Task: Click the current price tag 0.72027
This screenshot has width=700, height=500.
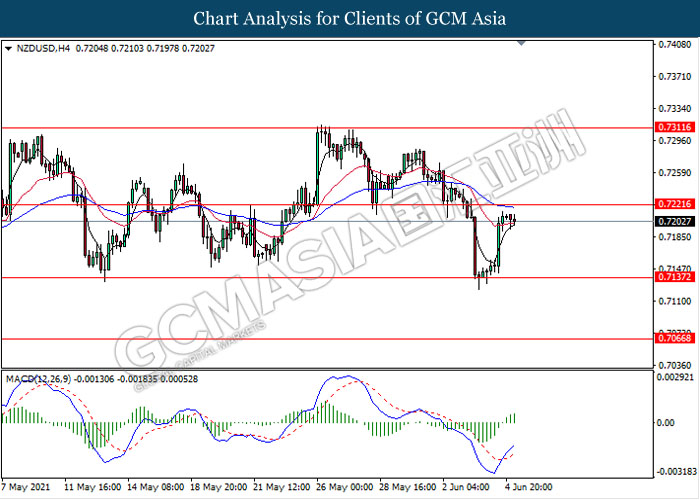Action: click(x=675, y=221)
